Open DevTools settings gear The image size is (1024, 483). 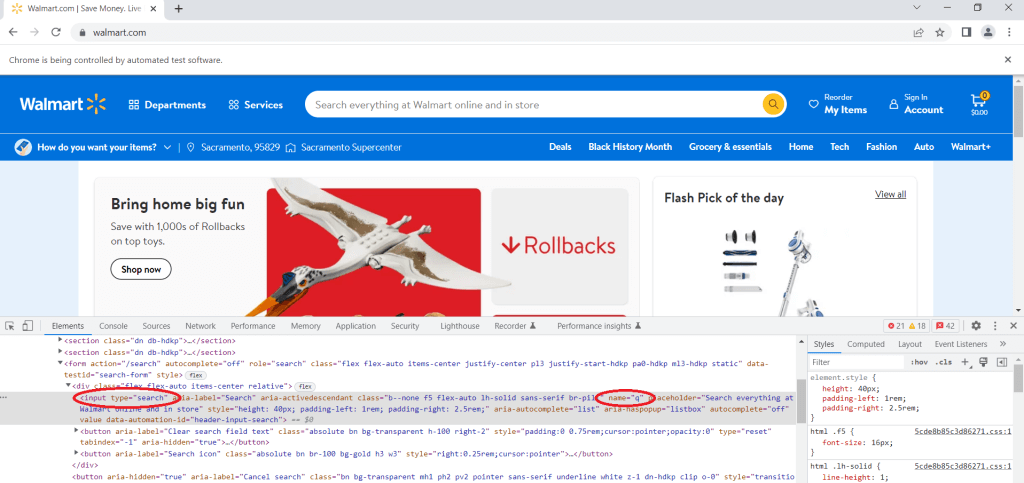tap(976, 326)
